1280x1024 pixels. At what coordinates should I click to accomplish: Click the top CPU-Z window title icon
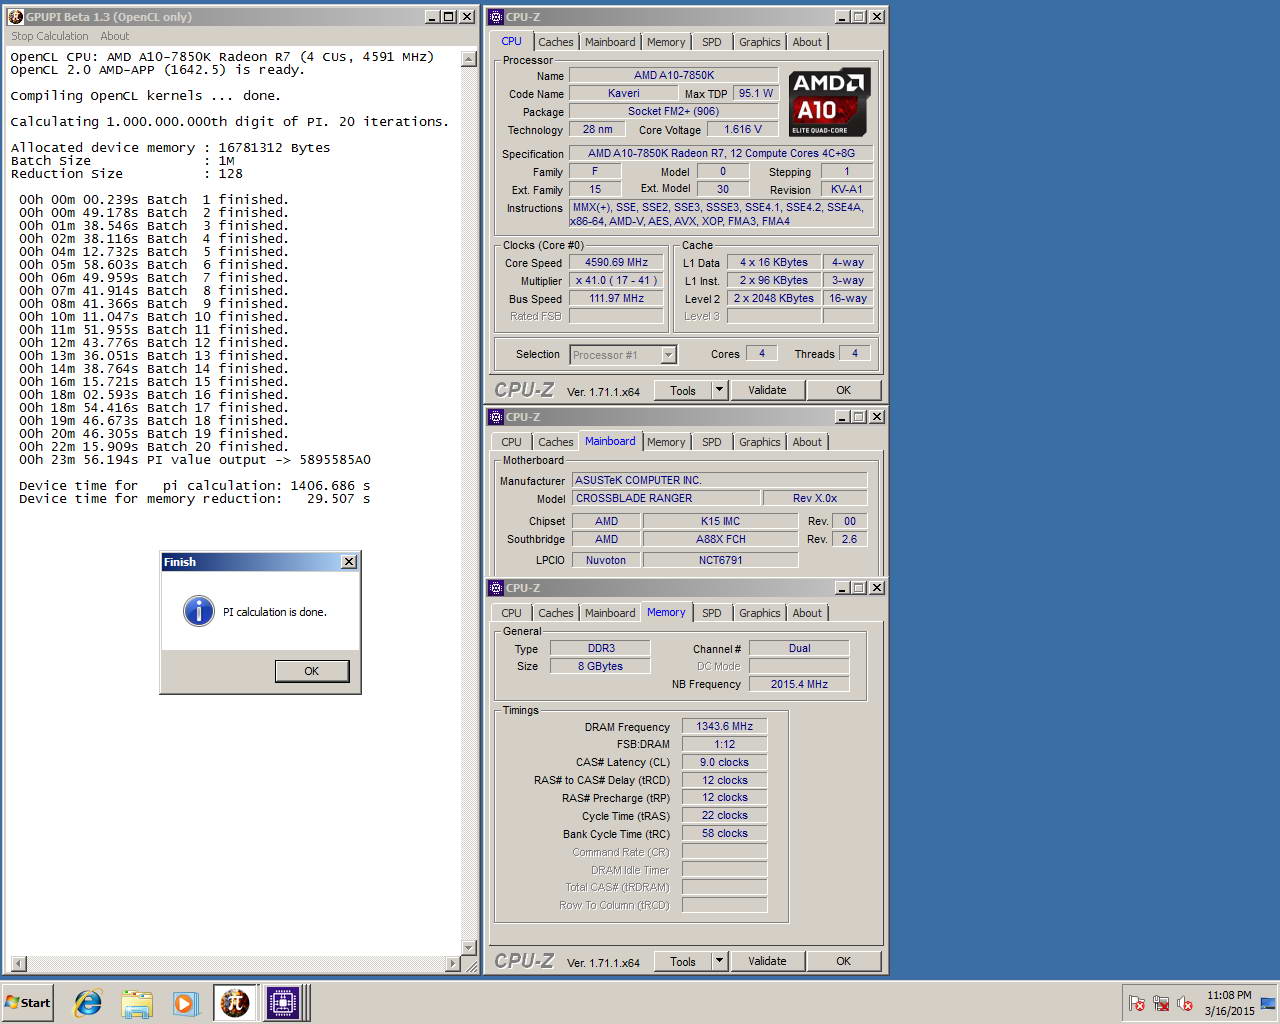pos(496,17)
